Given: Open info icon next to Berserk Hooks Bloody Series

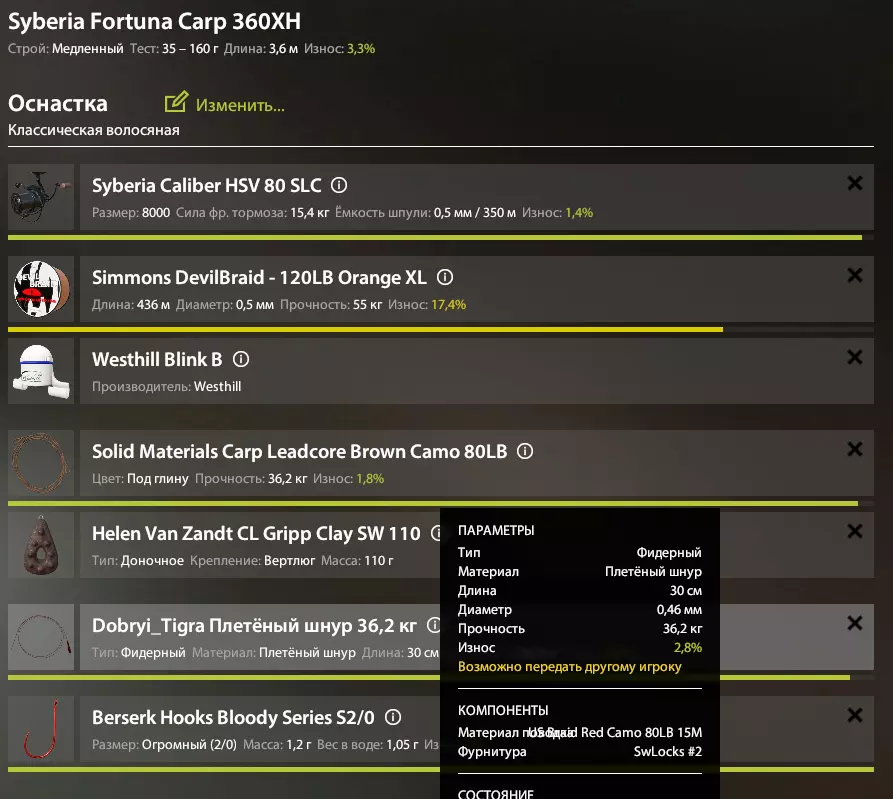Looking at the screenshot, I should [393, 717].
